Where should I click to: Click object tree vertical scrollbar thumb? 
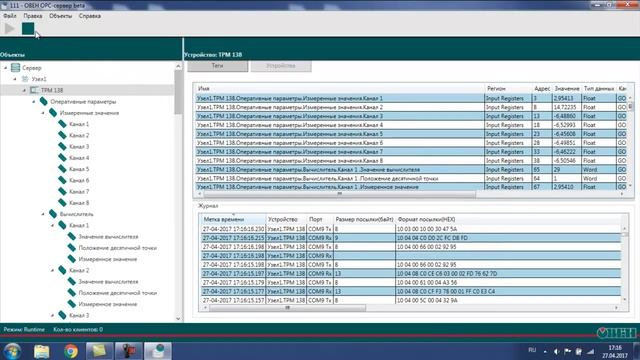click(178, 92)
